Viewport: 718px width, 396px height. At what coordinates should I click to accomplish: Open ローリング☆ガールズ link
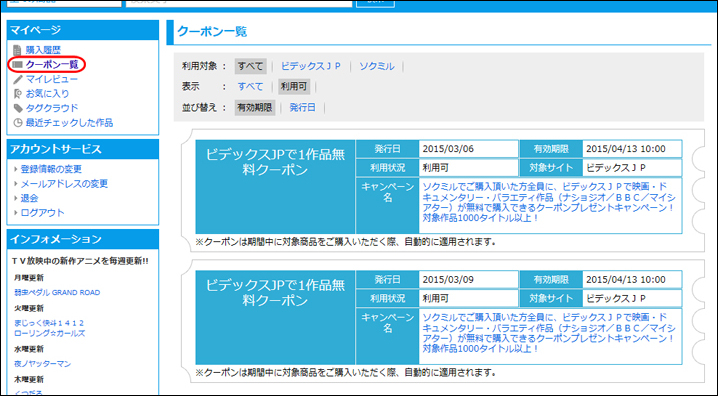click(49, 333)
